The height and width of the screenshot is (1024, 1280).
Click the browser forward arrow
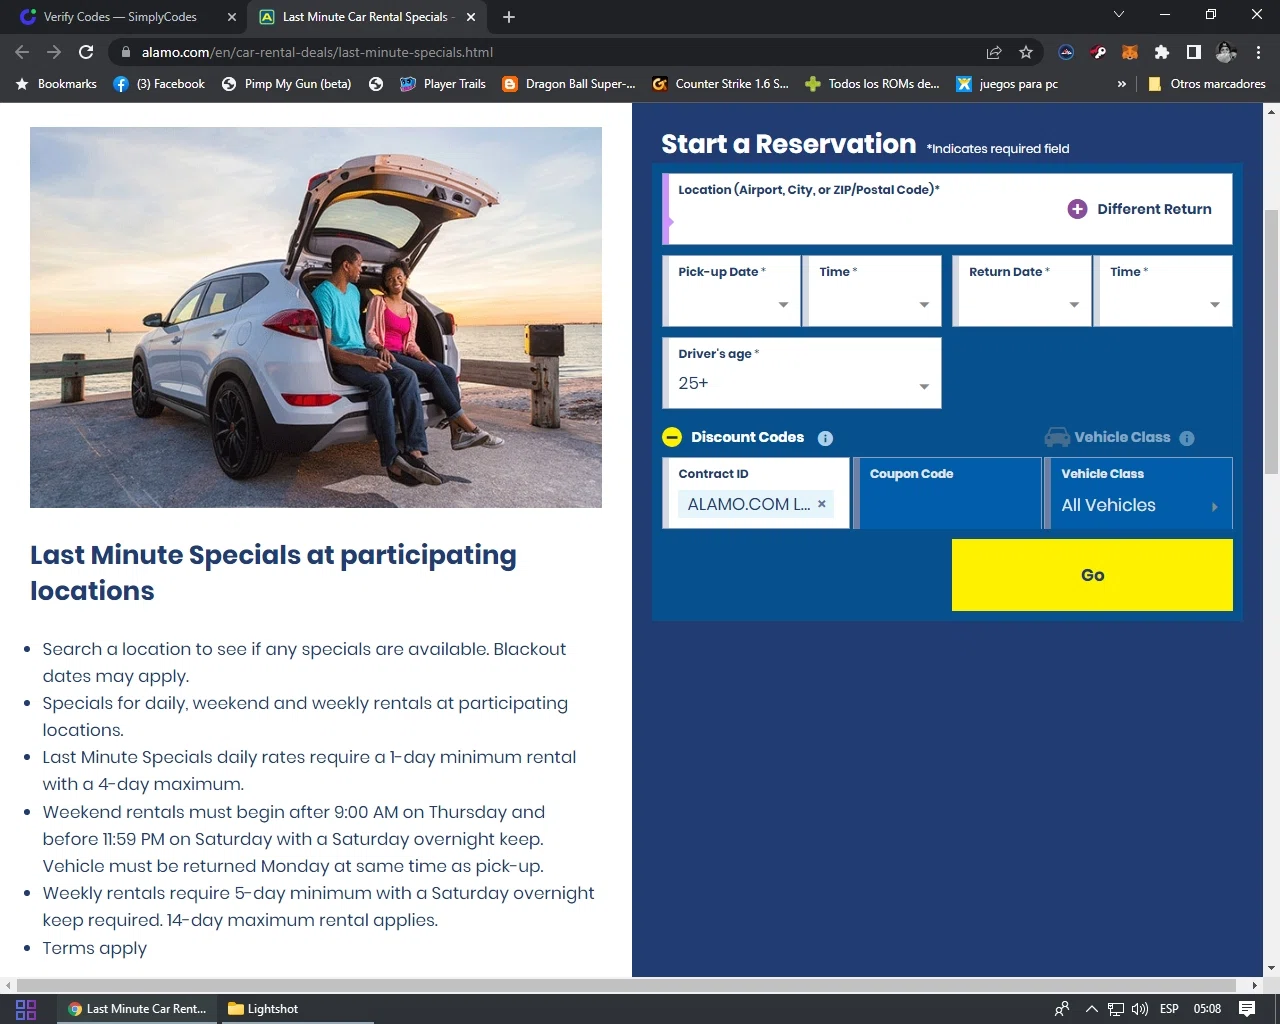(x=54, y=52)
